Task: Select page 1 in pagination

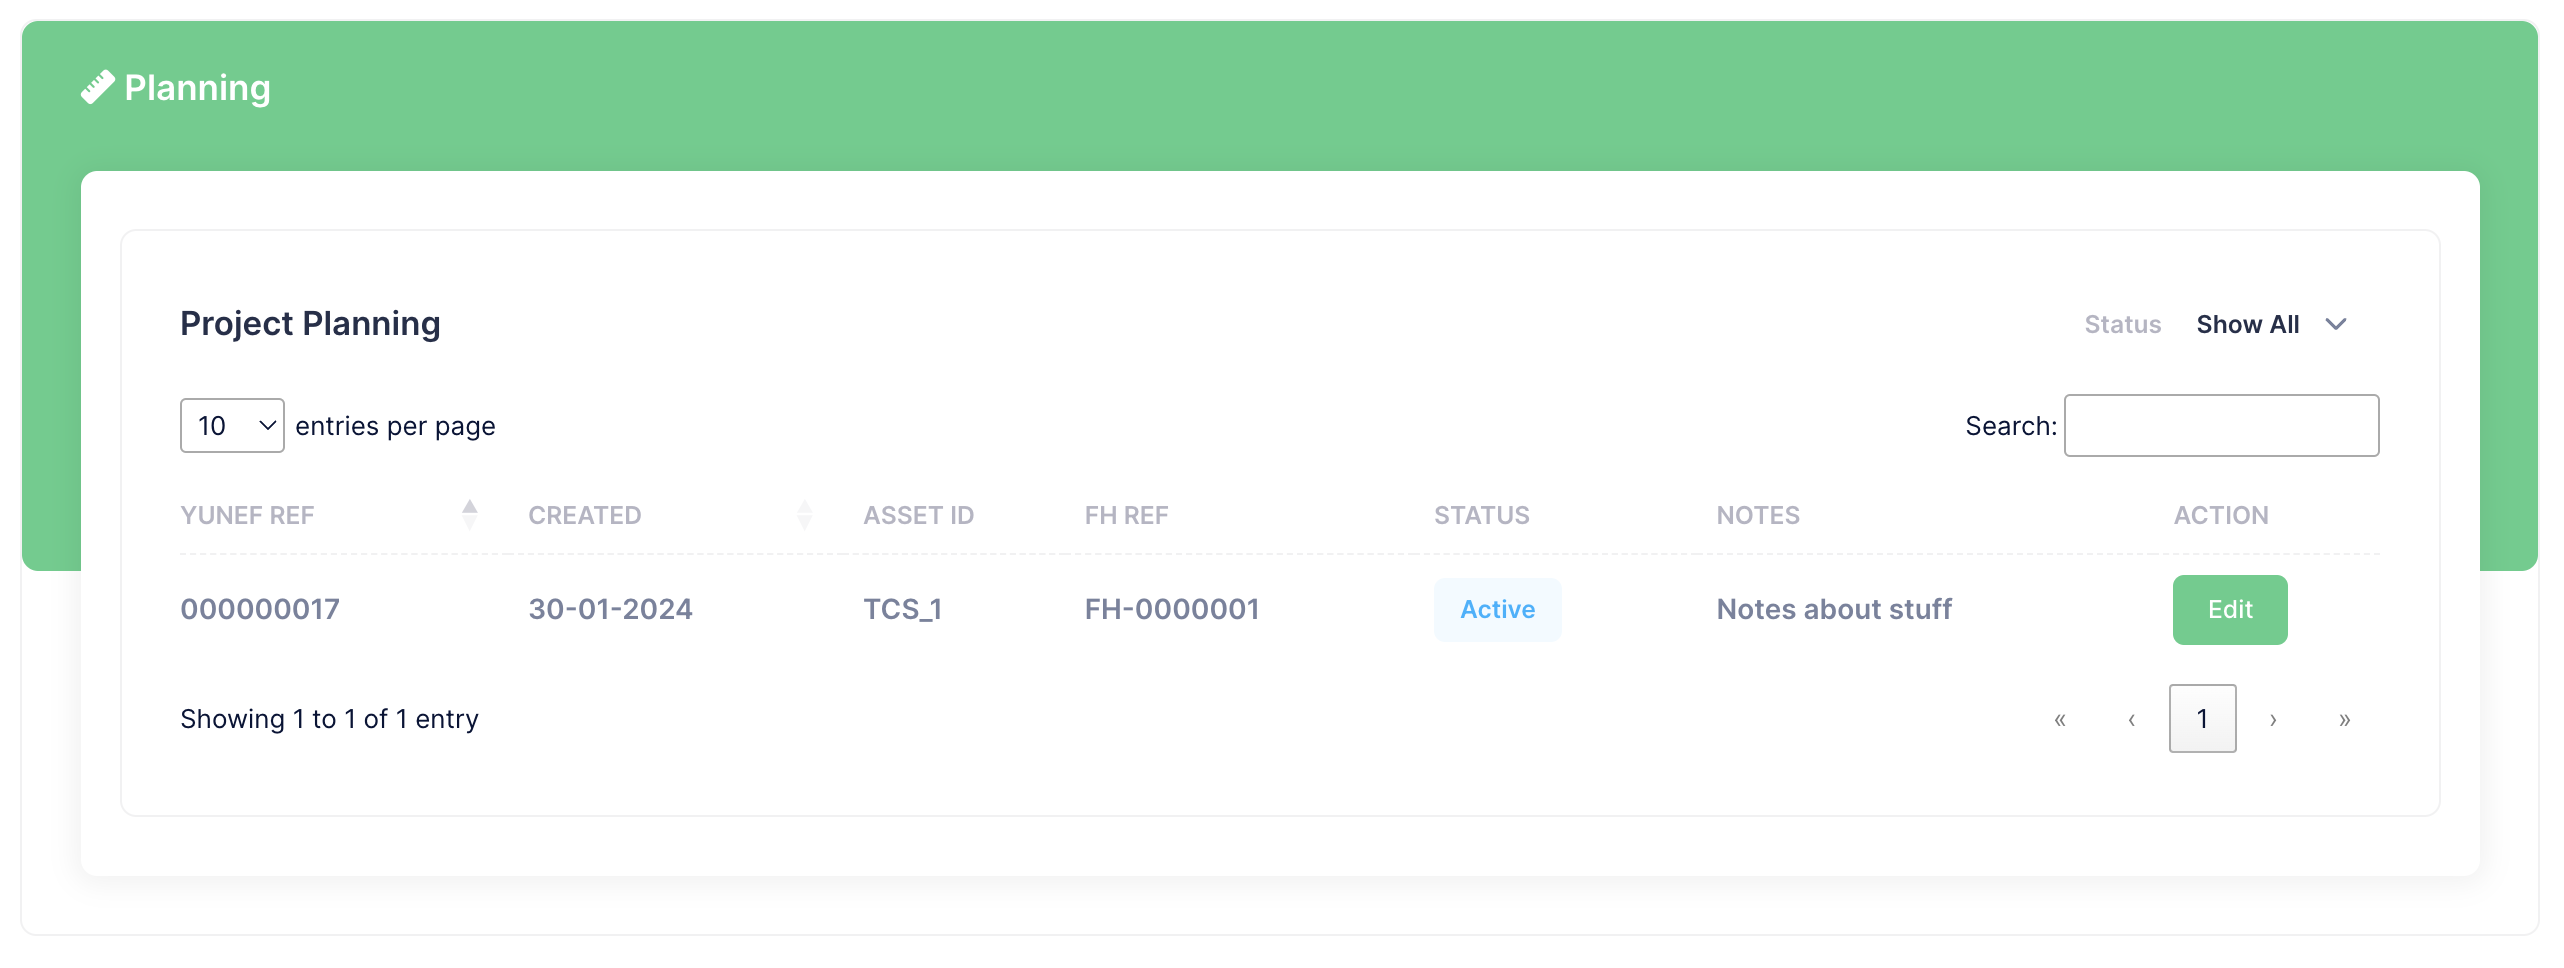Action: click(2202, 719)
